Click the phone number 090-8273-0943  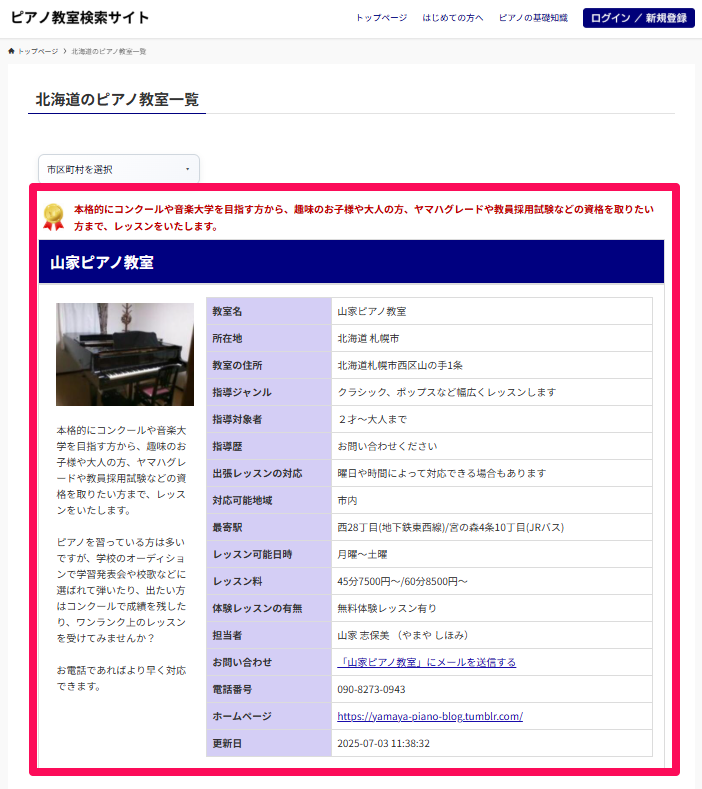tap(371, 689)
